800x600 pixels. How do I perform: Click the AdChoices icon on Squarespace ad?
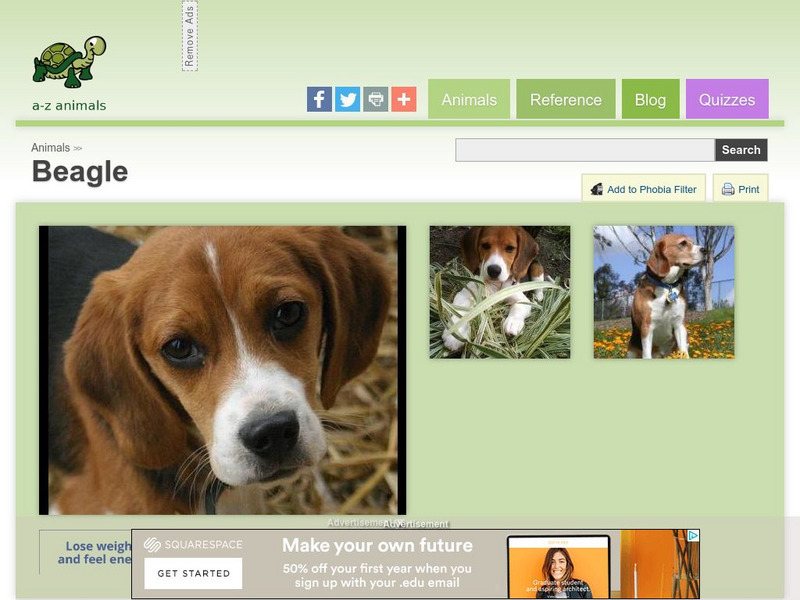coord(693,536)
